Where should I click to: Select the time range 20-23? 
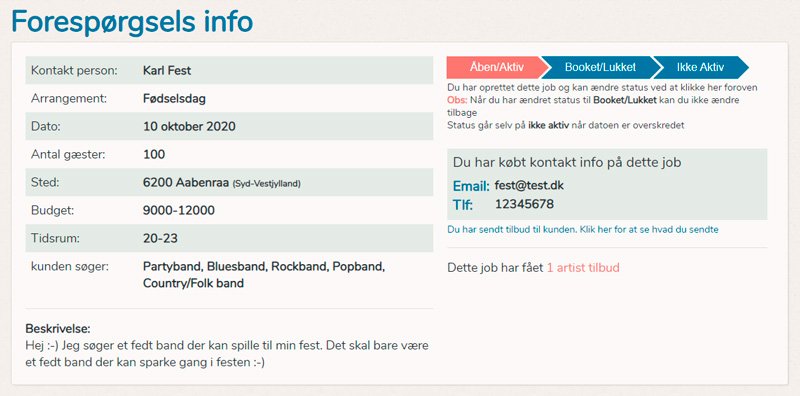[x=160, y=238]
